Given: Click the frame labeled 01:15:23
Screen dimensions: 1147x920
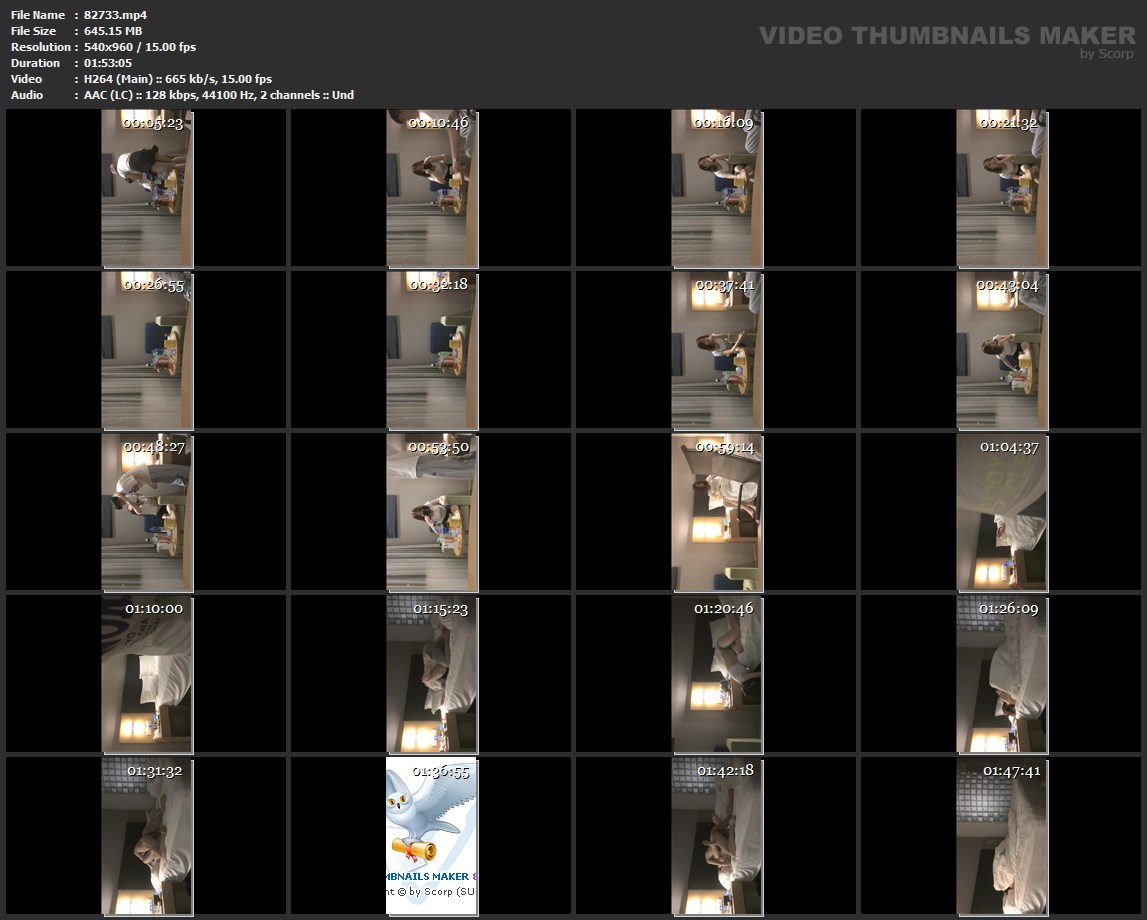Looking at the screenshot, I should 432,674.
